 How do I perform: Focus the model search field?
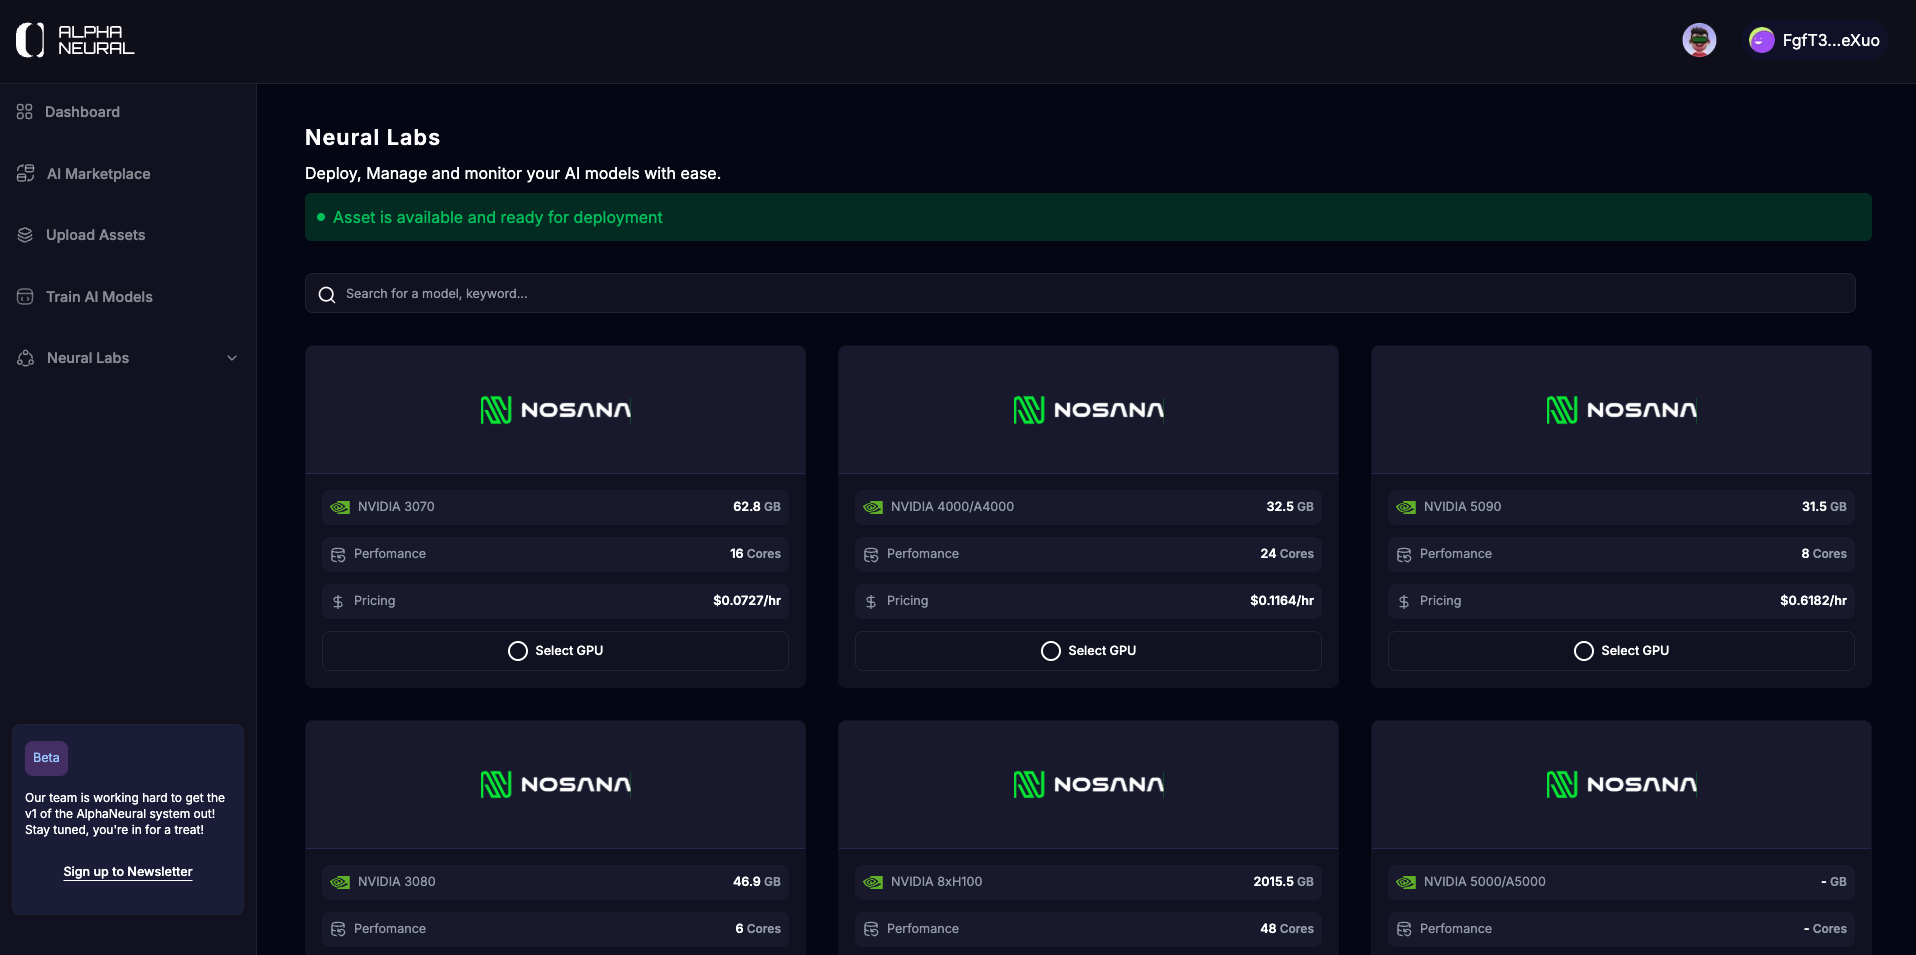tap(1080, 294)
